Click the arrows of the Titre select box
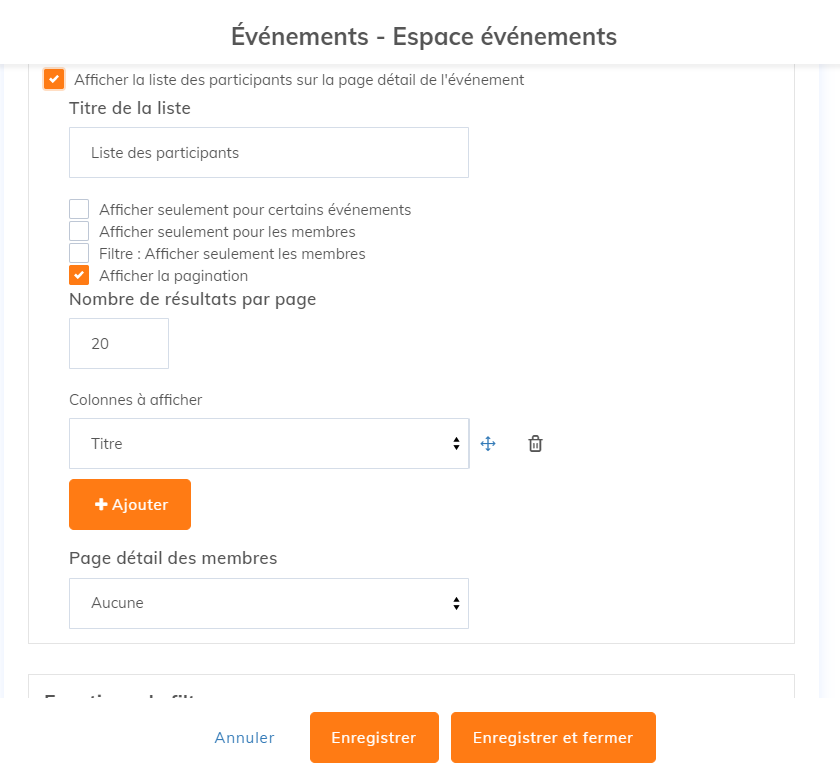Viewport: 840px width, 775px height. [x=456, y=444]
